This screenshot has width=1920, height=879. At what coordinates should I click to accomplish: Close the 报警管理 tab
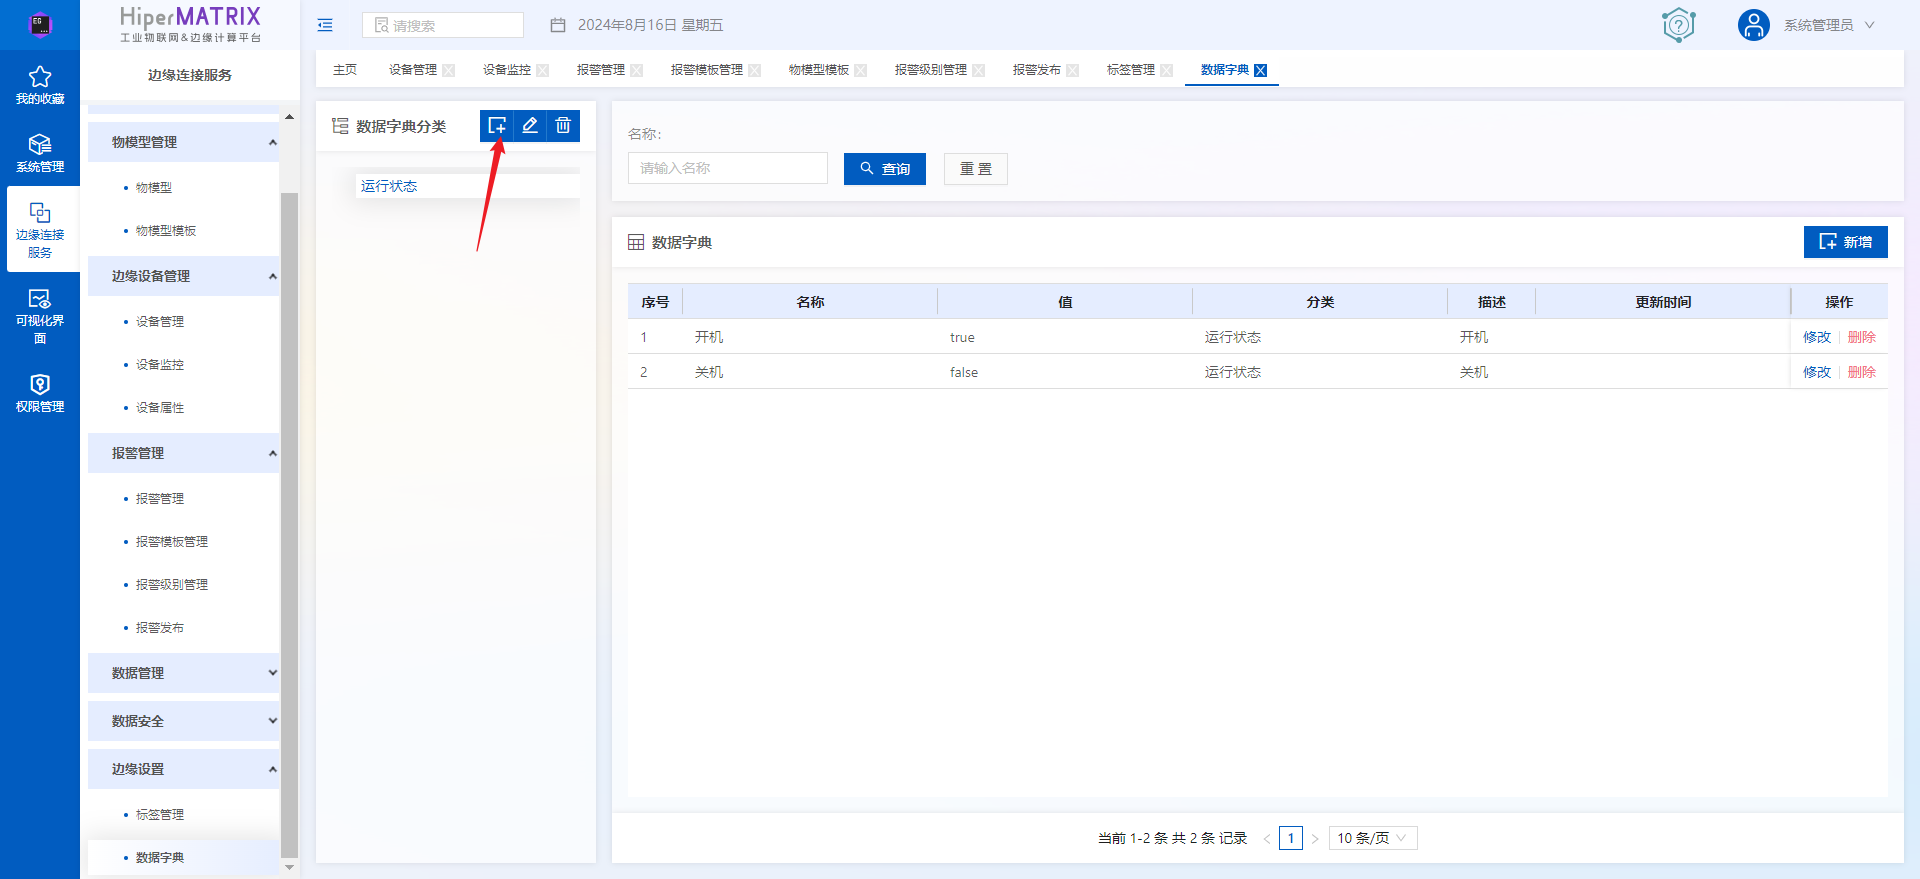pyautogui.click(x=637, y=70)
